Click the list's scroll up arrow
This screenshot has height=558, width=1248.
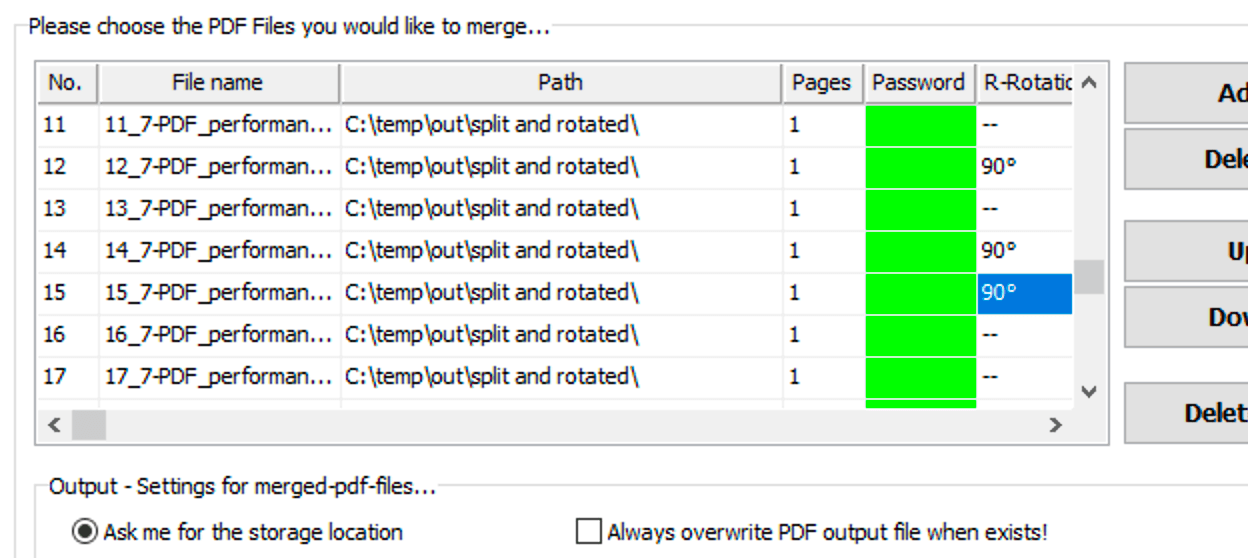pos(1089,82)
